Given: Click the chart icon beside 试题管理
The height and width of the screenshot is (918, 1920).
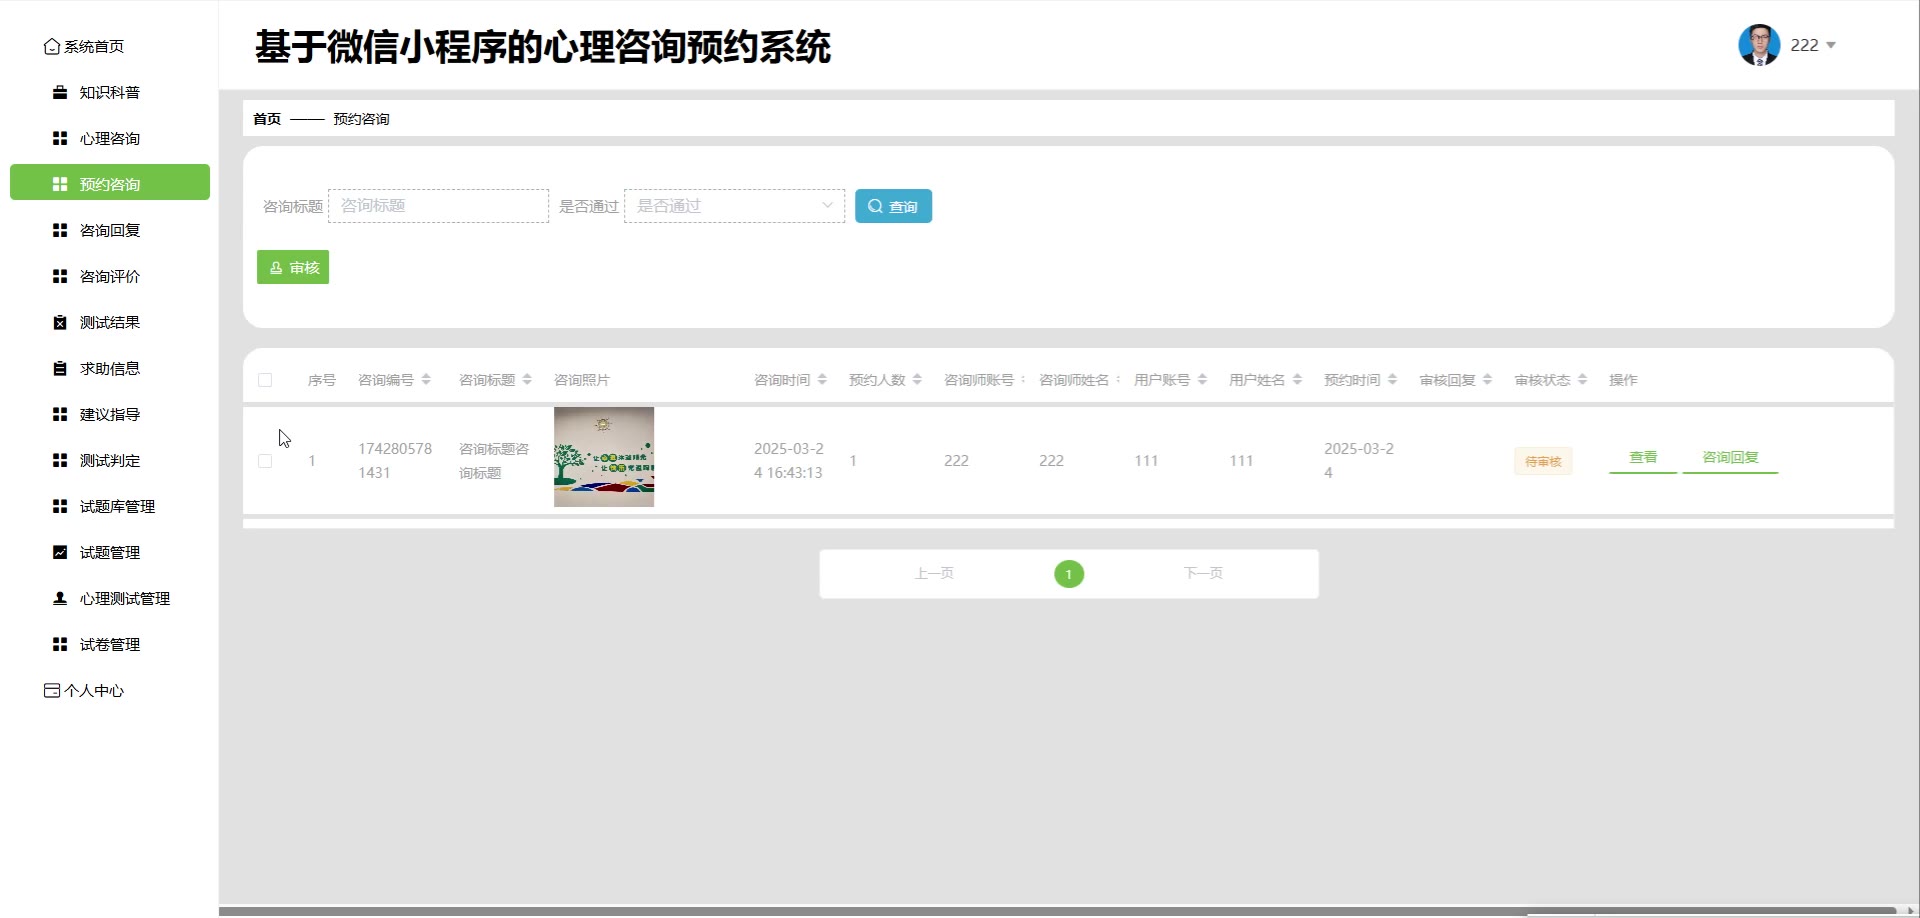Looking at the screenshot, I should [x=60, y=553].
